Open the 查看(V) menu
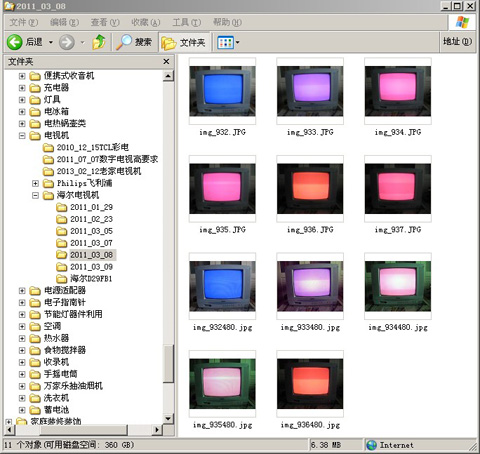480x454 pixels. pyautogui.click(x=105, y=23)
